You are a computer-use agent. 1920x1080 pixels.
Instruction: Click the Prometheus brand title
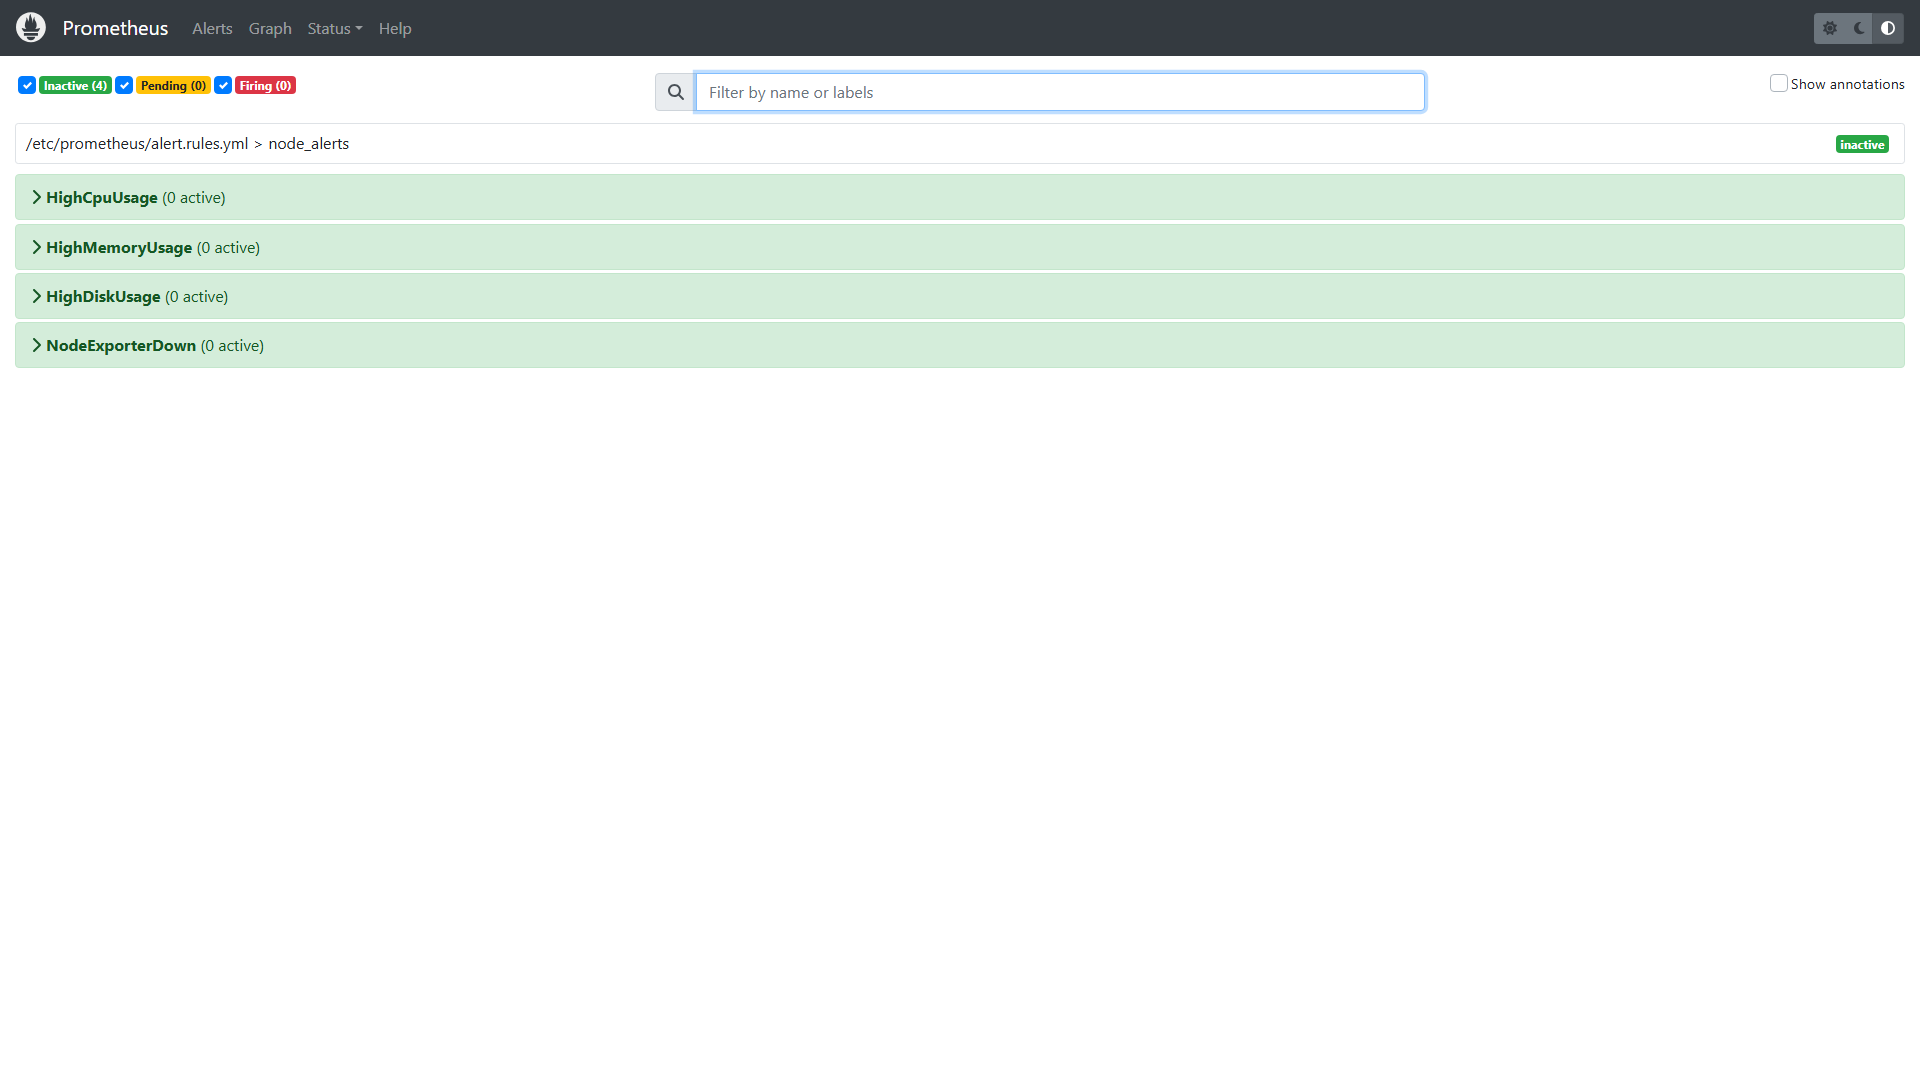pyautogui.click(x=115, y=28)
